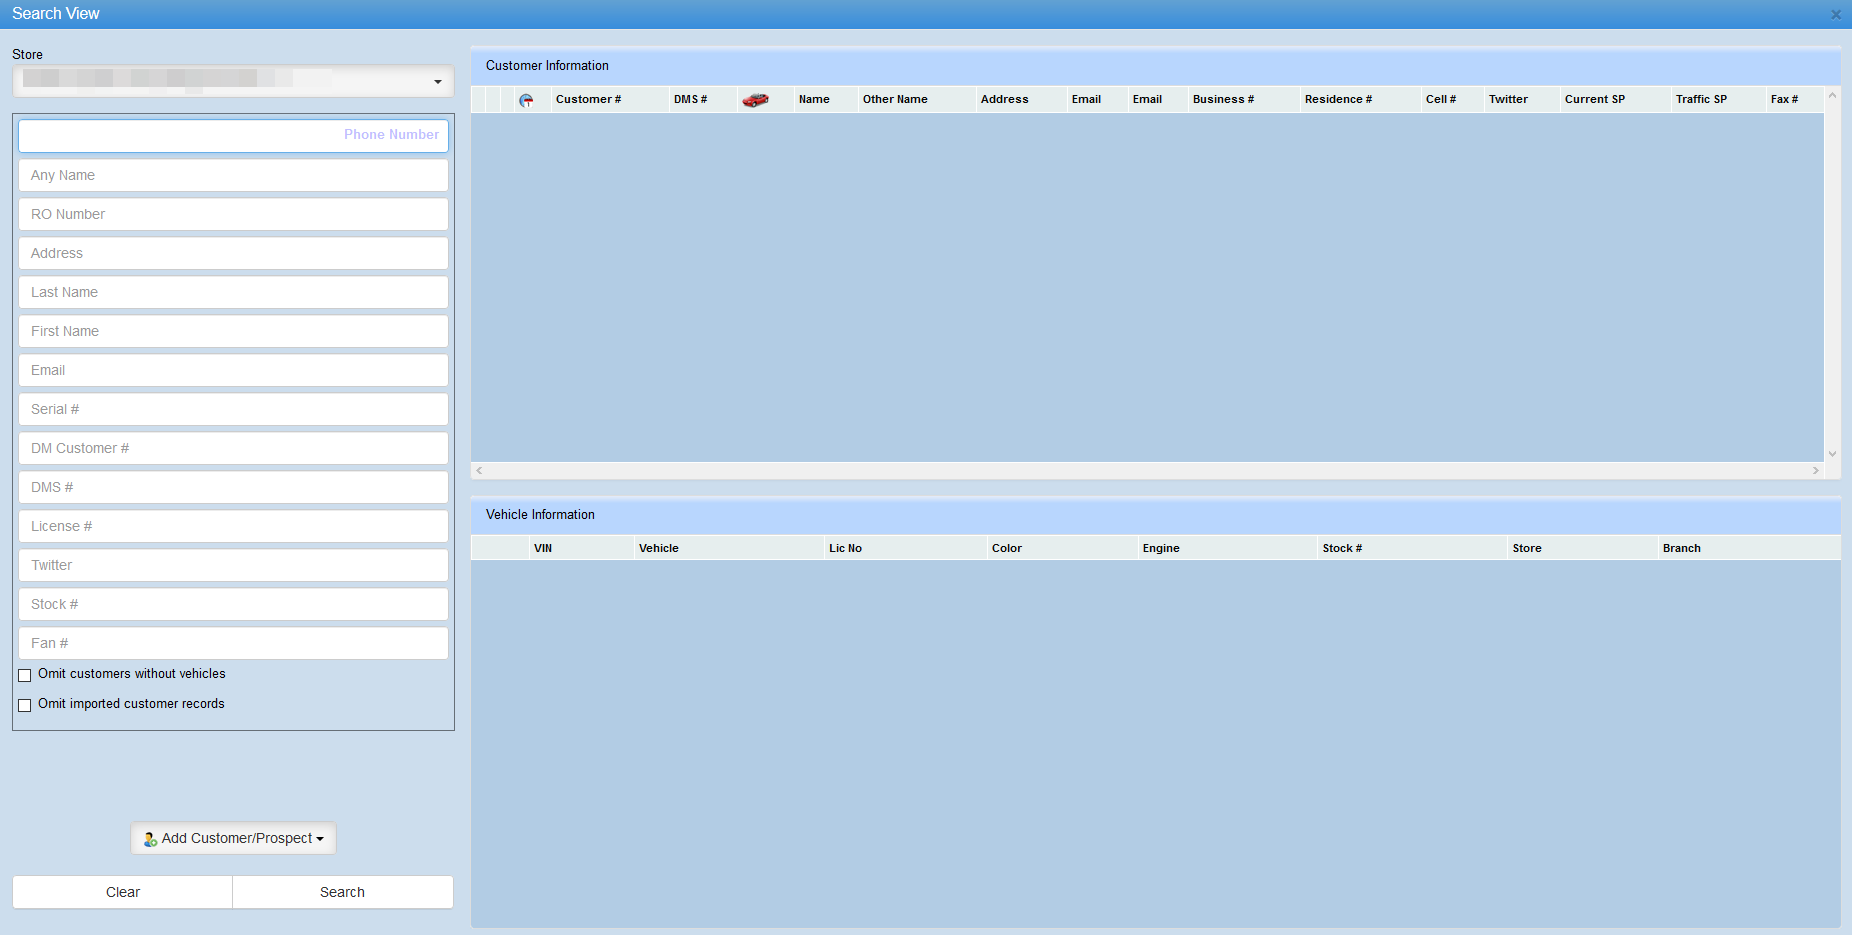The width and height of the screenshot is (1852, 935).
Task: Click into the RO Number field
Action: (x=233, y=214)
